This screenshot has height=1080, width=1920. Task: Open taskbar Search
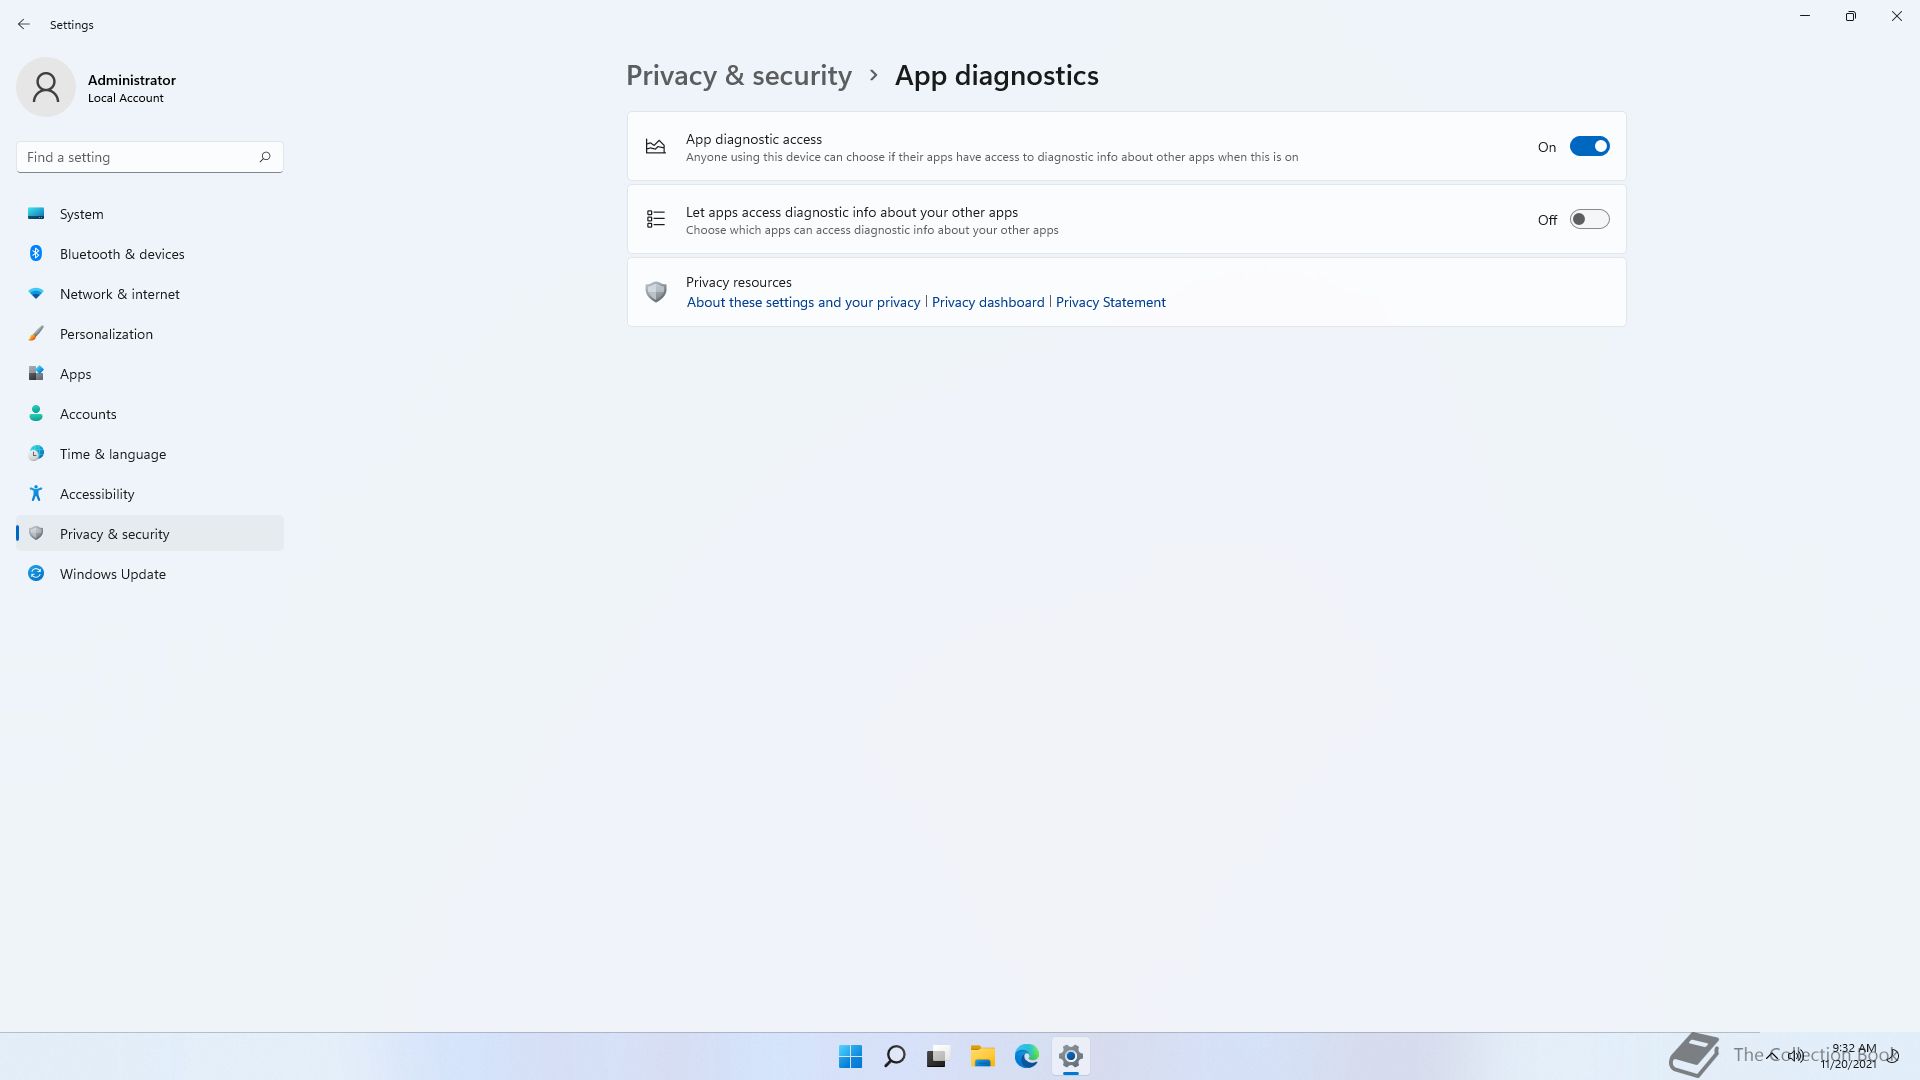(895, 1056)
